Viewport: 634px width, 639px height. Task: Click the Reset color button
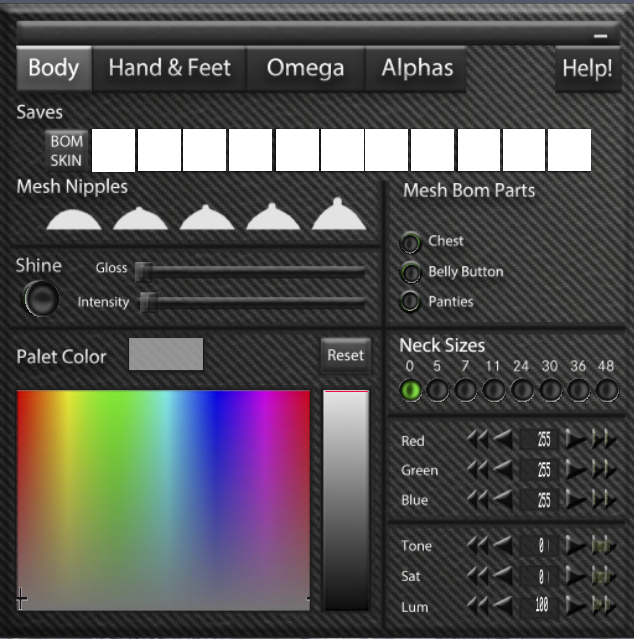pyautogui.click(x=346, y=355)
